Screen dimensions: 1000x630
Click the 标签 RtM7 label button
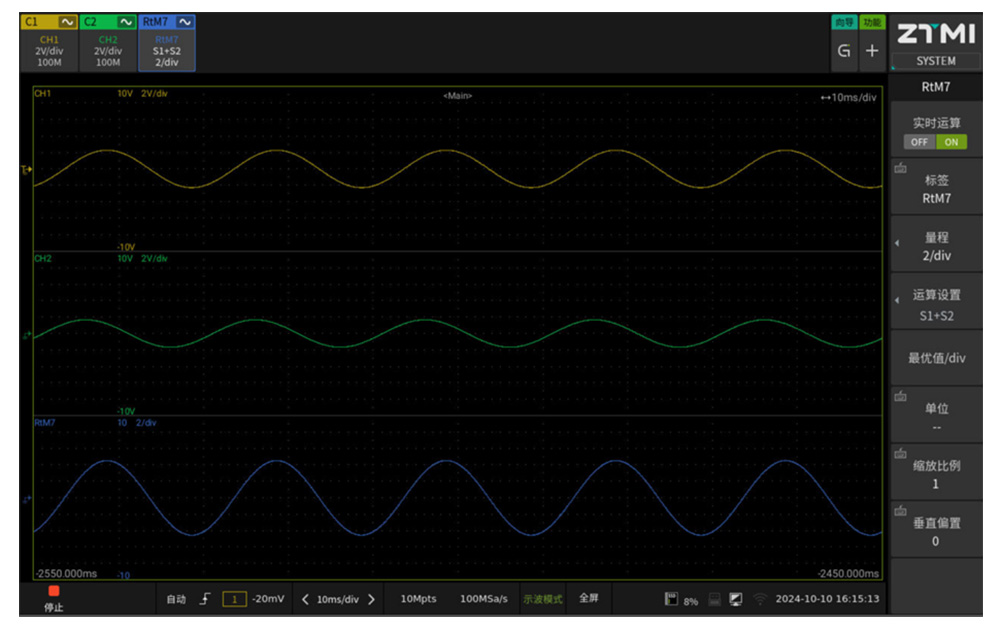936,189
